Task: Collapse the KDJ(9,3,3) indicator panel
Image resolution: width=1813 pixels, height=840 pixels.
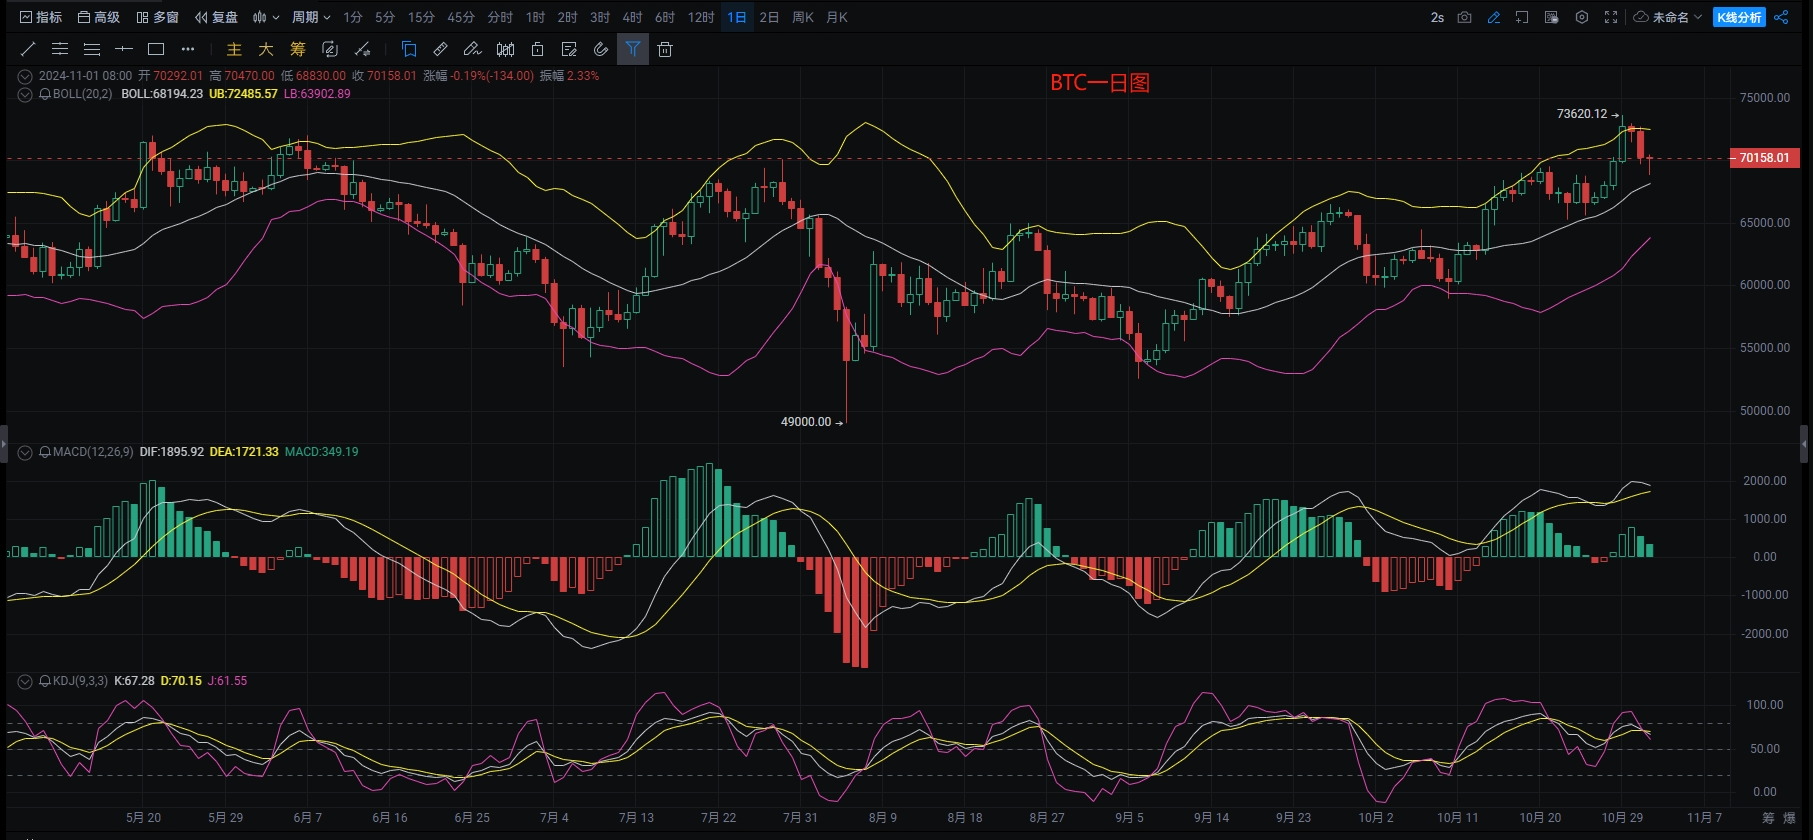Action: pos(25,681)
